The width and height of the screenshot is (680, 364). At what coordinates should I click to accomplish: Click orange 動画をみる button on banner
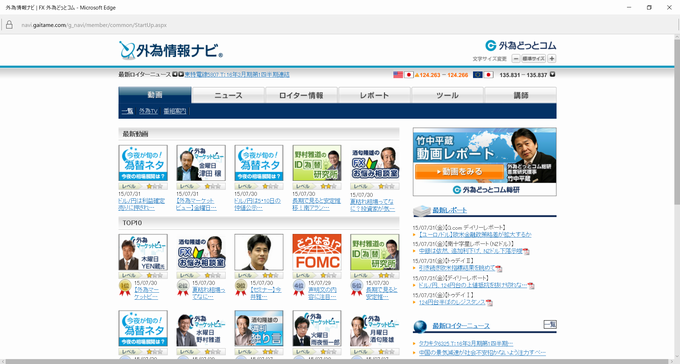click(x=459, y=172)
